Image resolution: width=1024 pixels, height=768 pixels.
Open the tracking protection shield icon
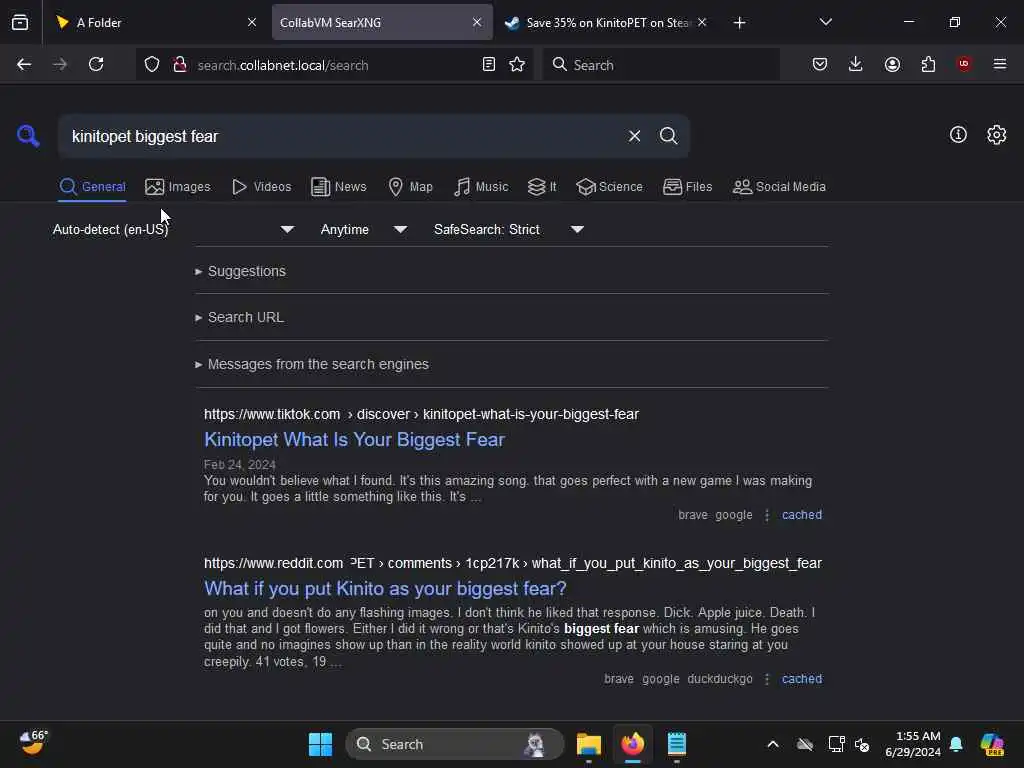coord(152,65)
